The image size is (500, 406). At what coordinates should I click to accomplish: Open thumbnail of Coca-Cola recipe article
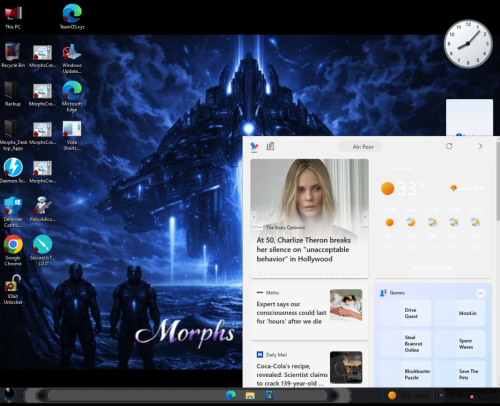[x=346, y=367]
